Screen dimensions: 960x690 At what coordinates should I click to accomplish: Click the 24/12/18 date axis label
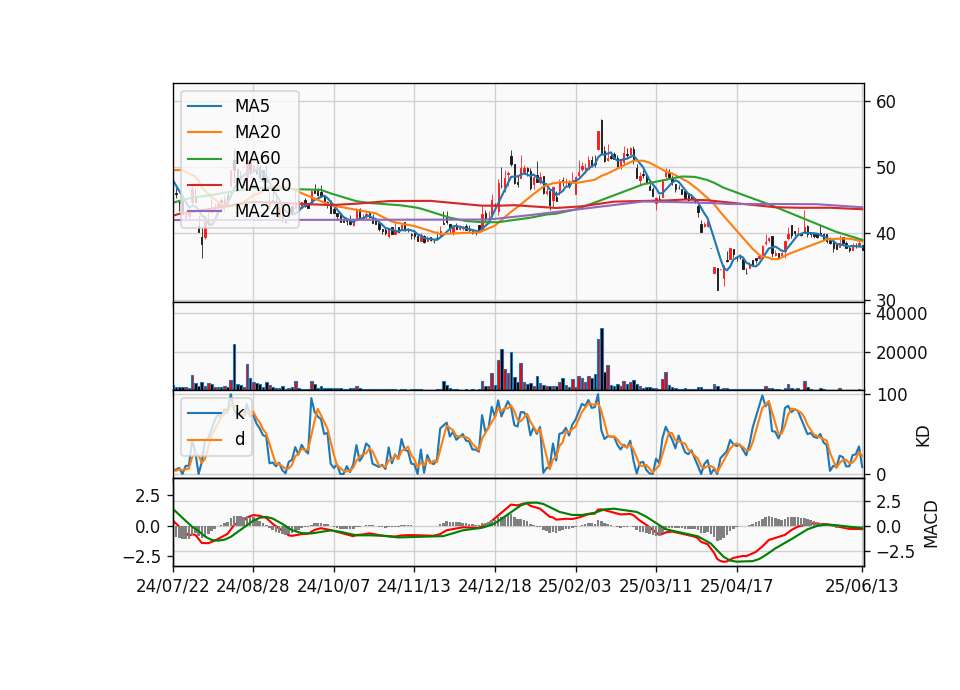coord(495,586)
